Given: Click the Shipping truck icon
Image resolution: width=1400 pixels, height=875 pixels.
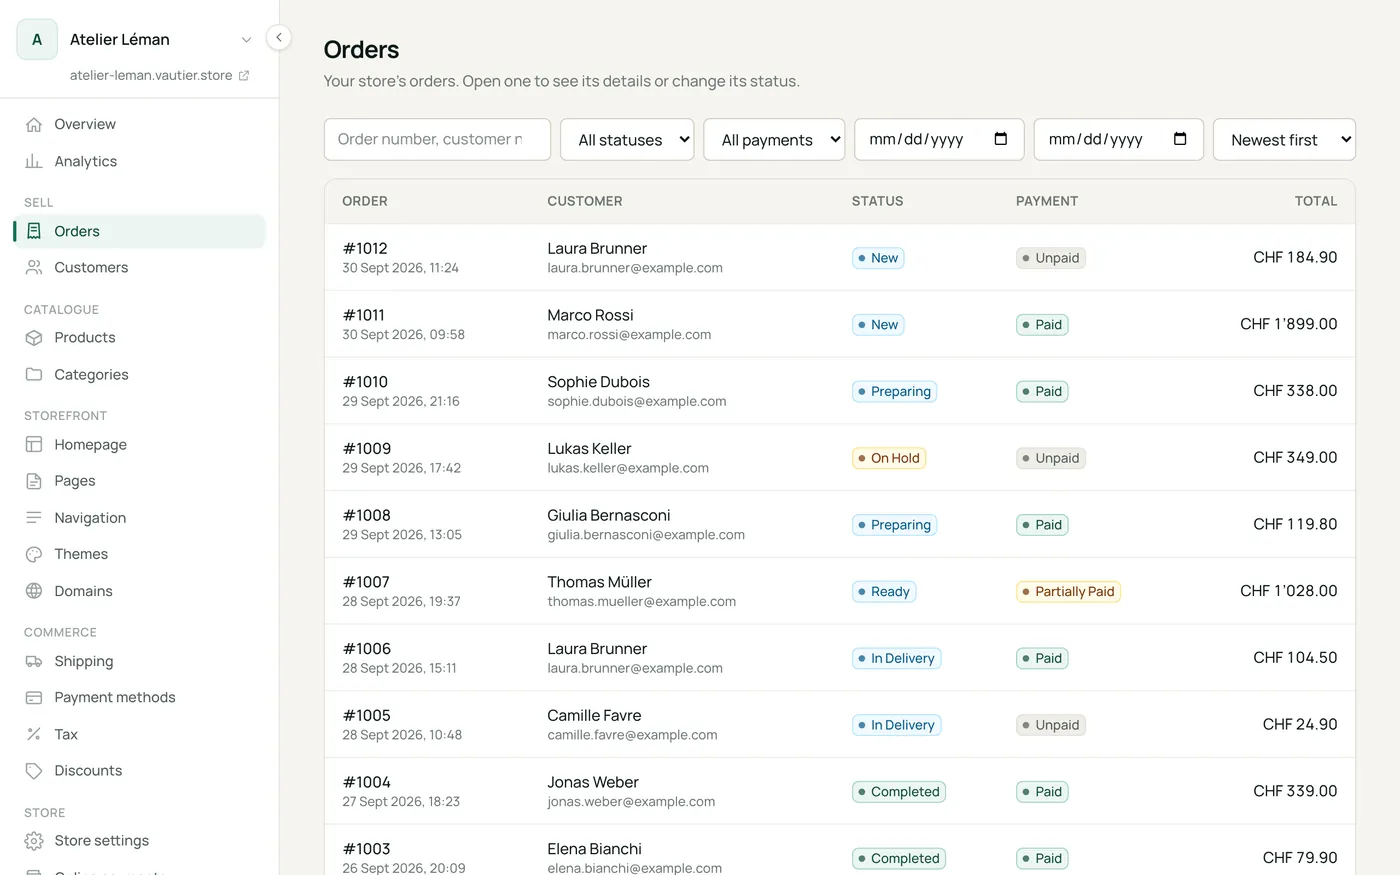Looking at the screenshot, I should pyautogui.click(x=34, y=661).
